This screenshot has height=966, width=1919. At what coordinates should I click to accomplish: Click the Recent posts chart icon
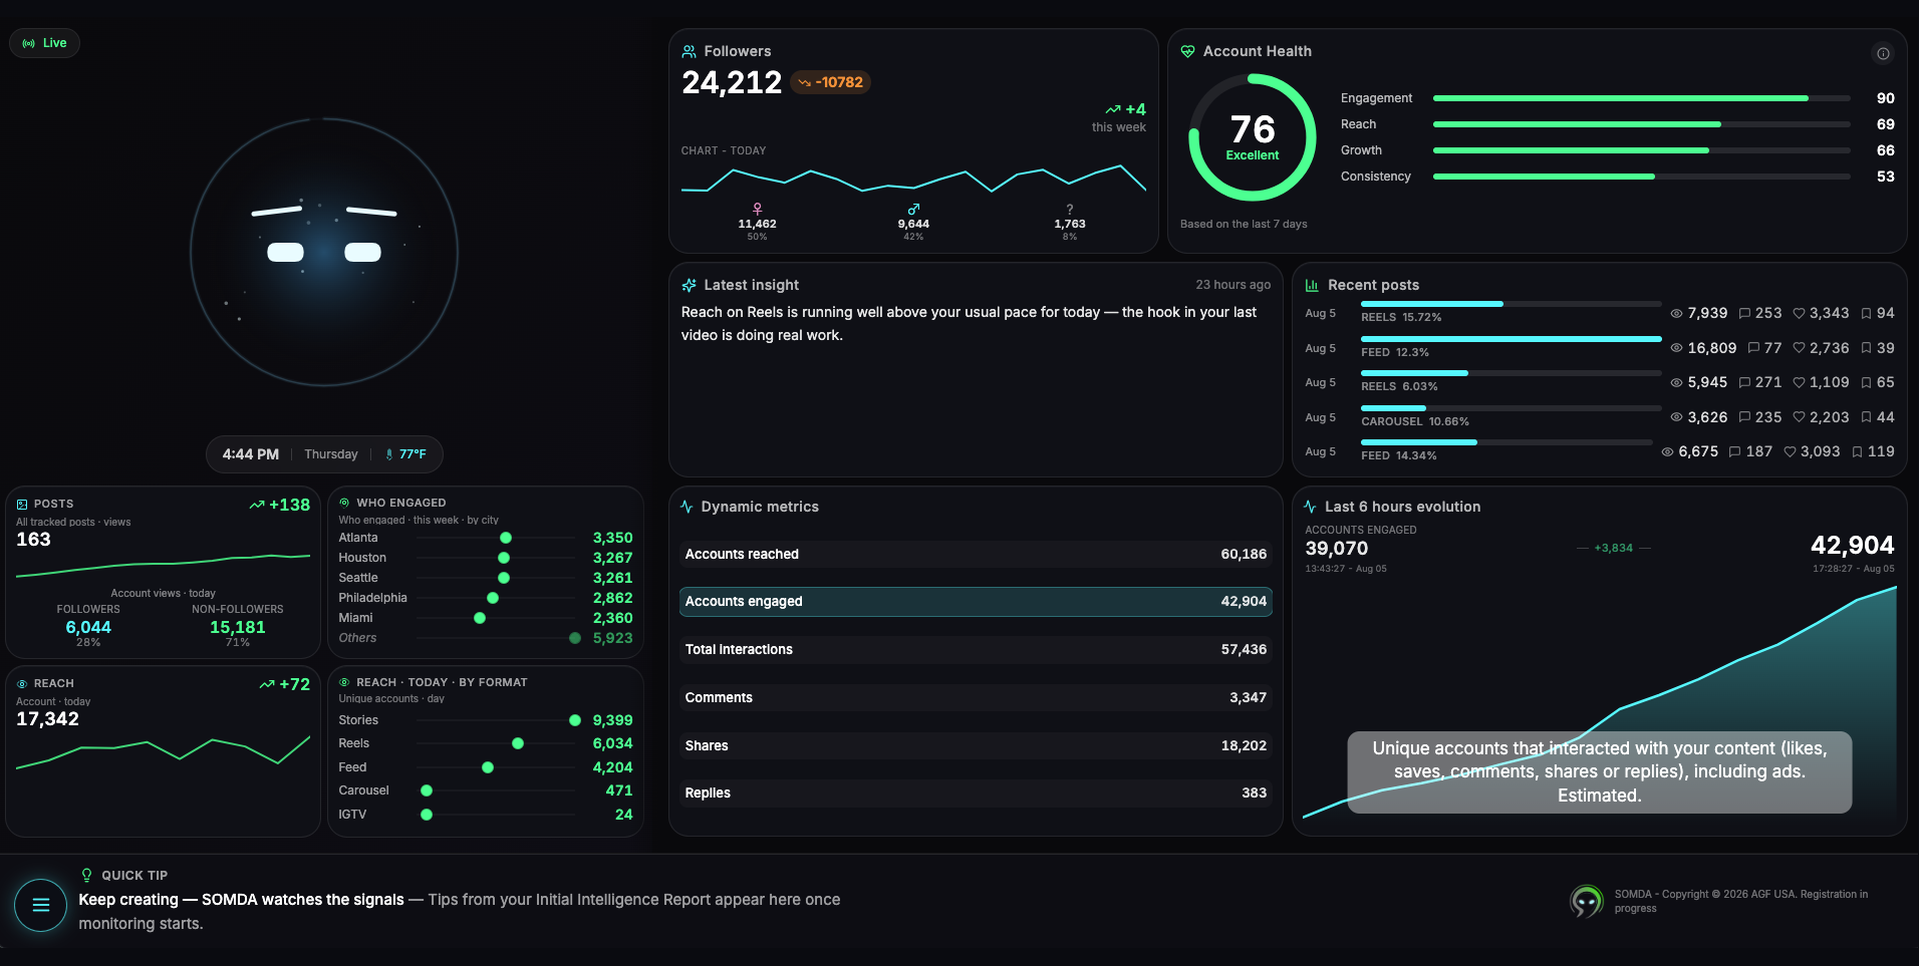point(1312,285)
